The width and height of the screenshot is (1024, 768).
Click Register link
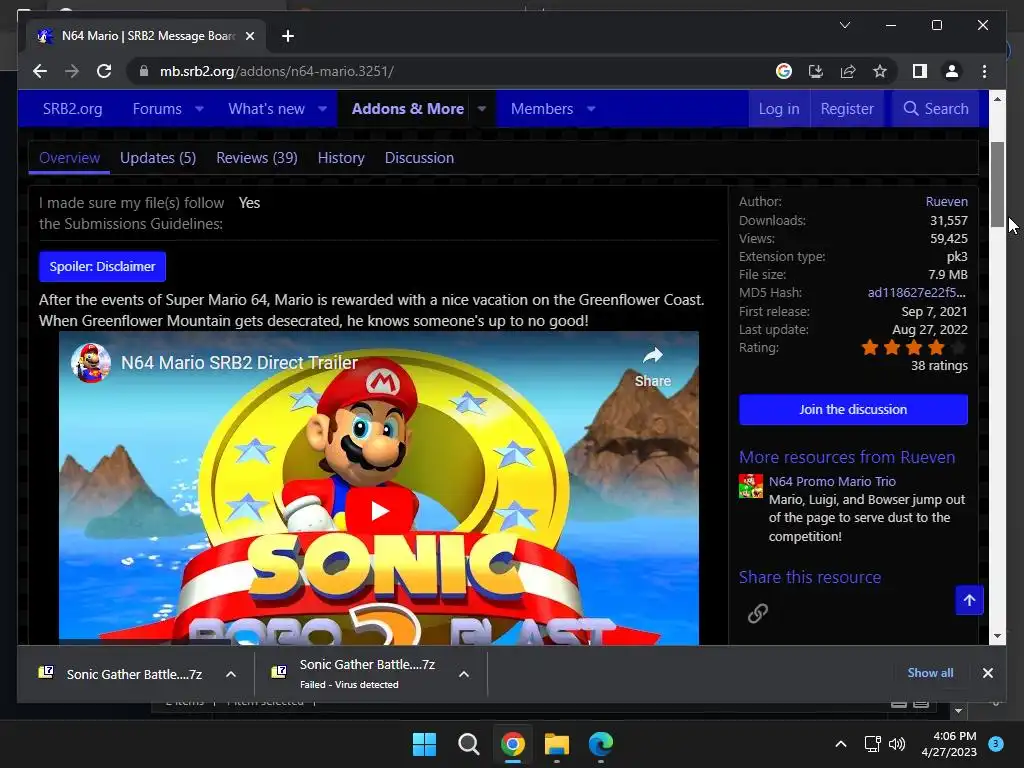[x=846, y=109]
